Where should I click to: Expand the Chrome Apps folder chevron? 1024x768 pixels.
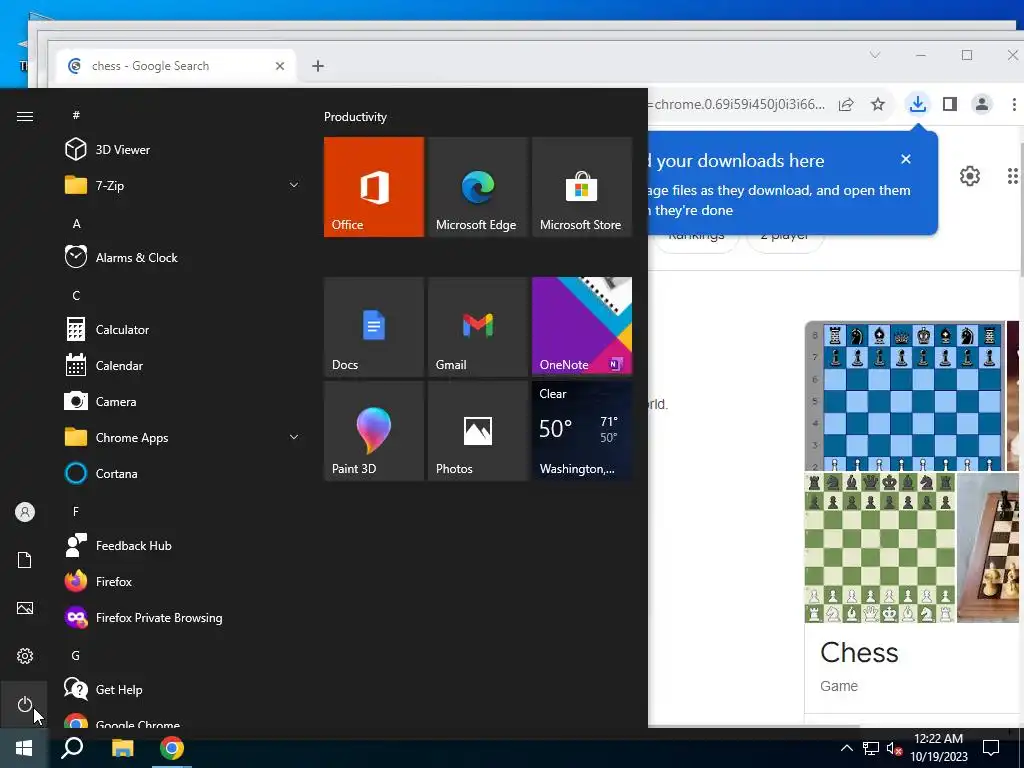(294, 438)
